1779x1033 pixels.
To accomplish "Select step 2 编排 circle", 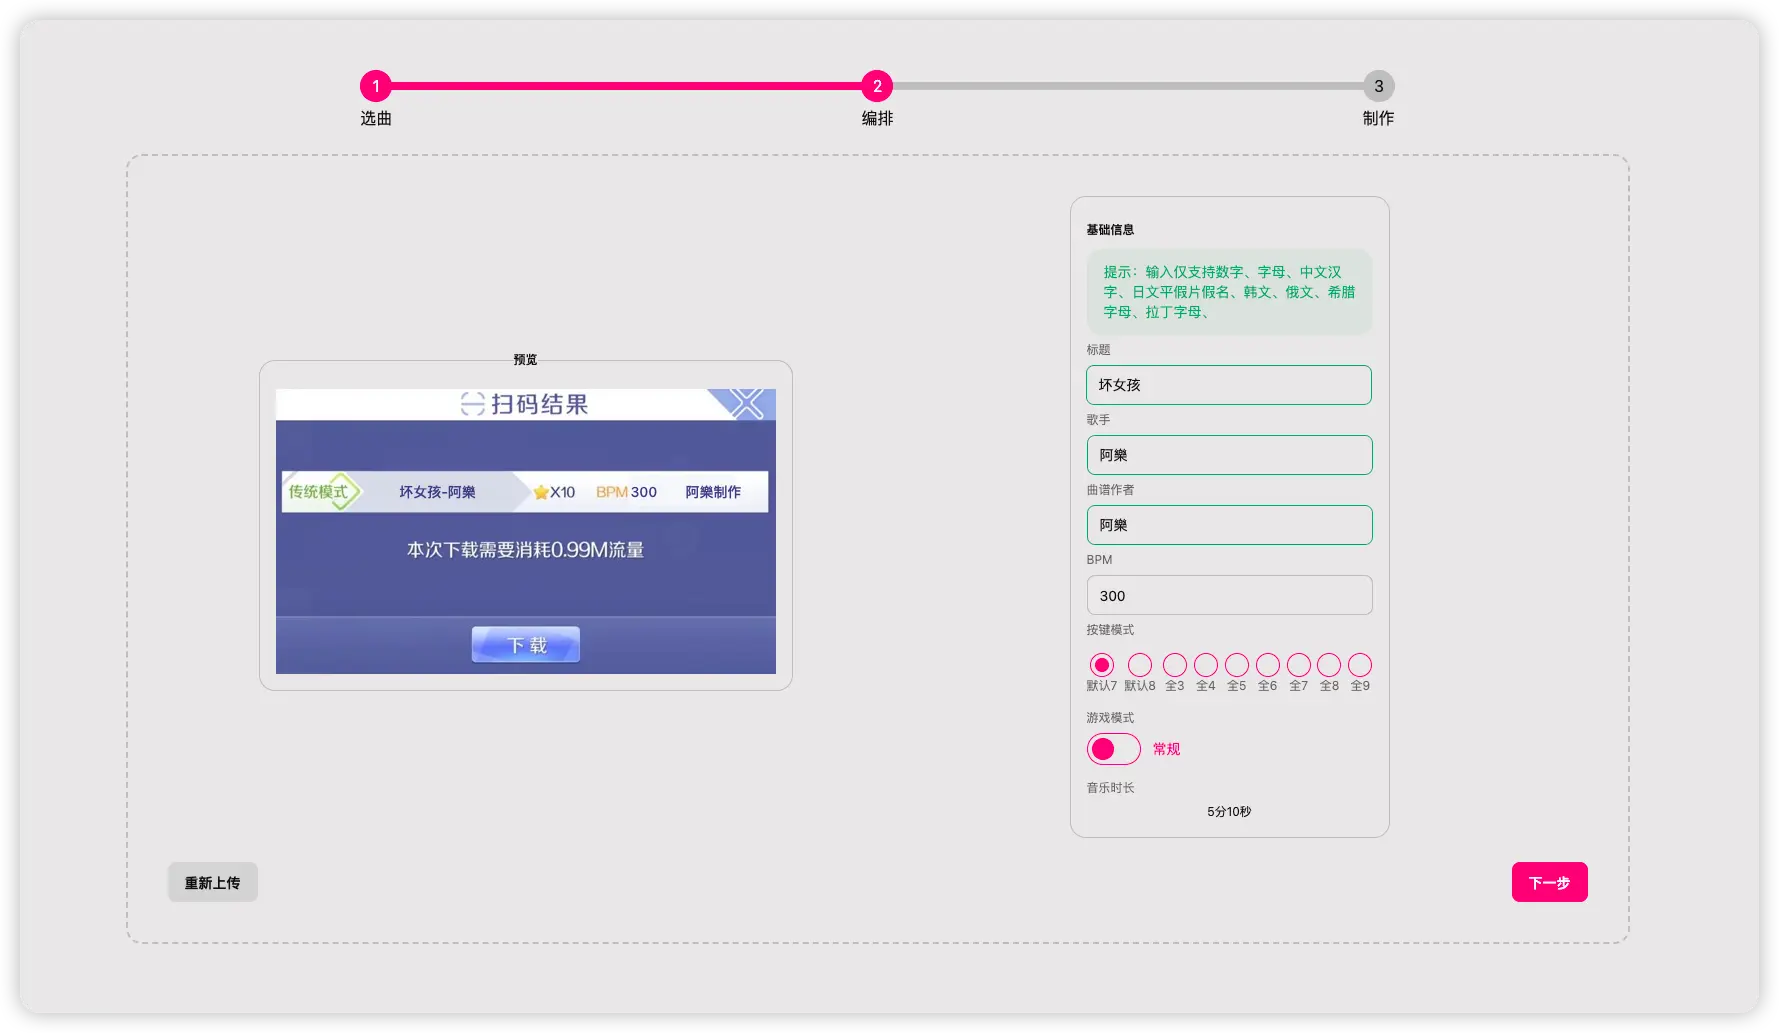I will point(877,86).
